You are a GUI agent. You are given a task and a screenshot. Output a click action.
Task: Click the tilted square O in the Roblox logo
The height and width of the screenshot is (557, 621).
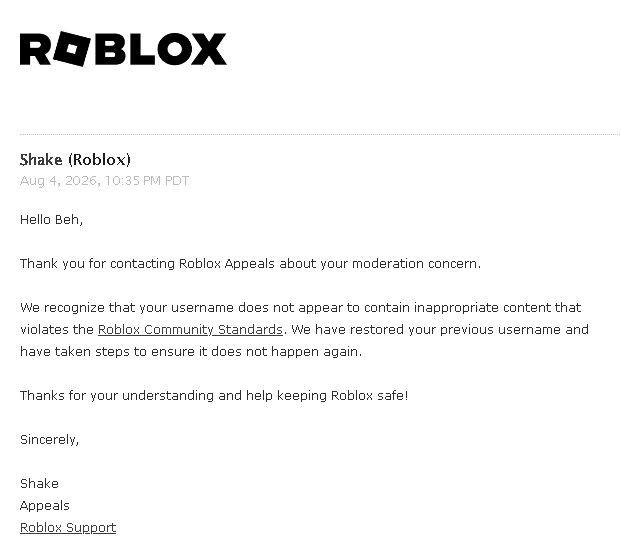pos(72,49)
